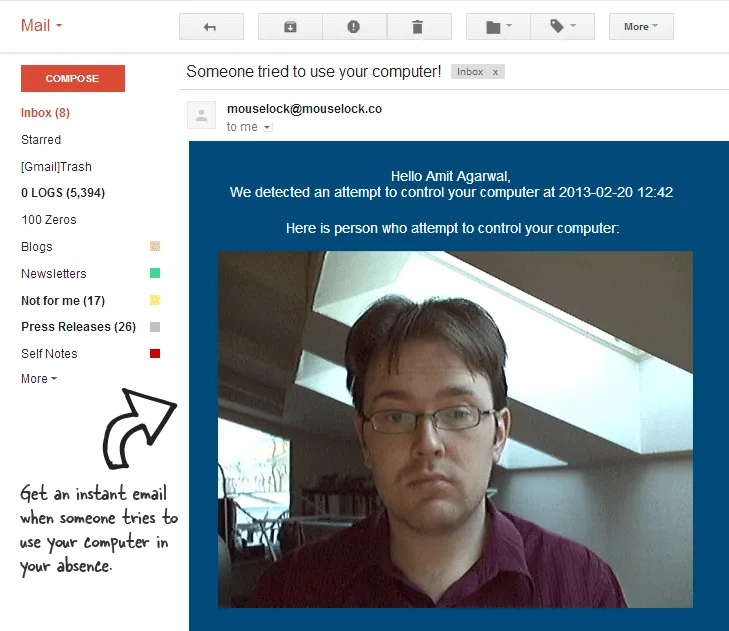This screenshot has width=729, height=631.
Task: Open the Labels tag icon menu
Action: (x=563, y=27)
